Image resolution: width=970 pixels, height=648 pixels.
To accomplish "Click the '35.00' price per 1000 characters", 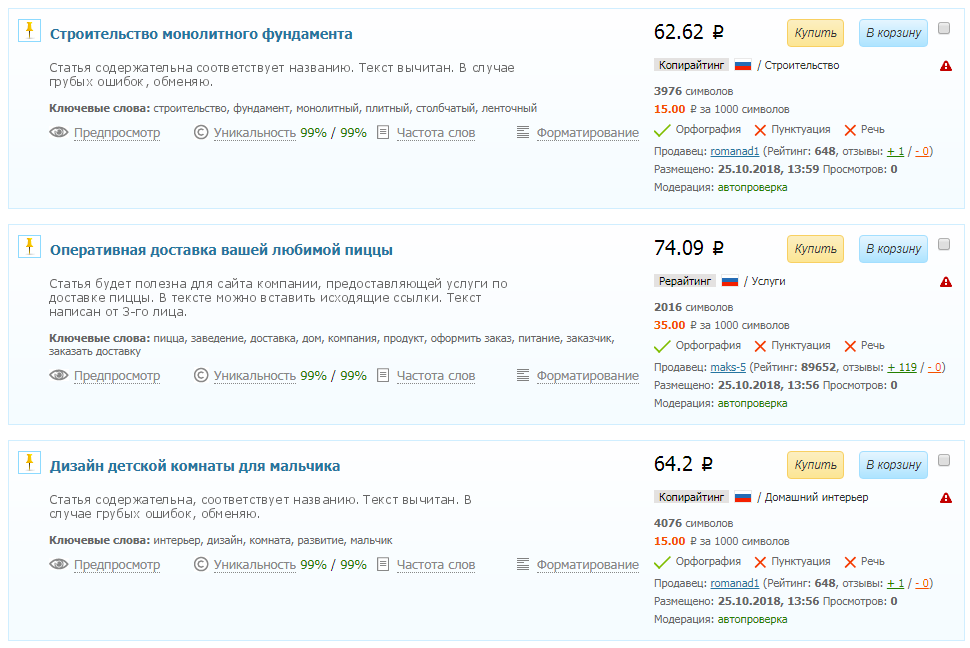I will click(669, 325).
